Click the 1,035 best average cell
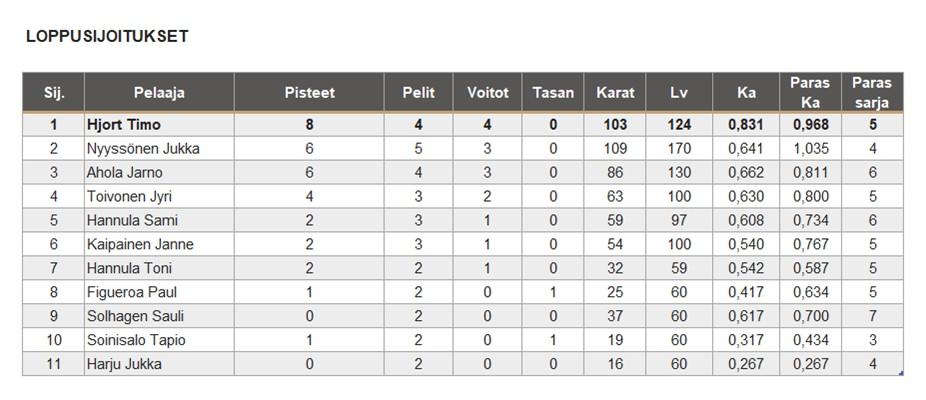 [x=810, y=149]
